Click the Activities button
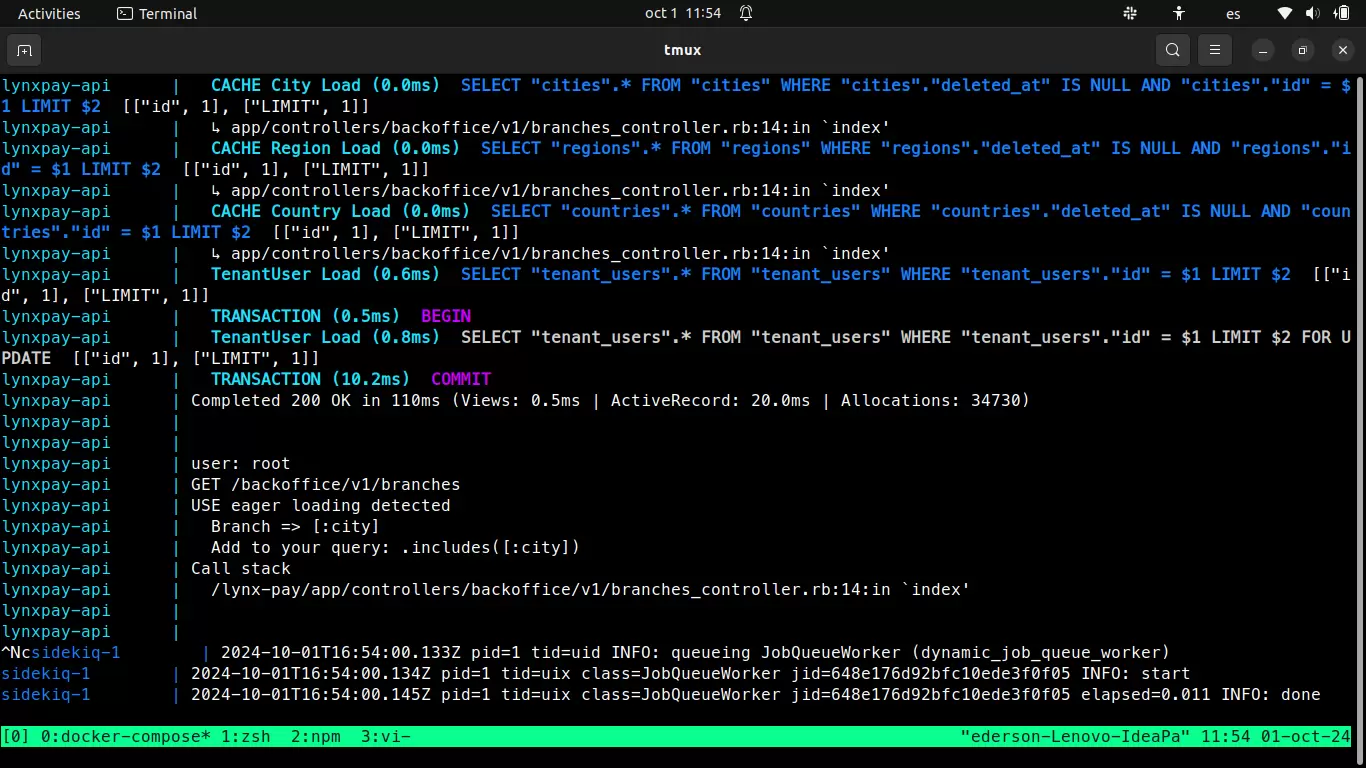1366x768 pixels. click(x=49, y=13)
